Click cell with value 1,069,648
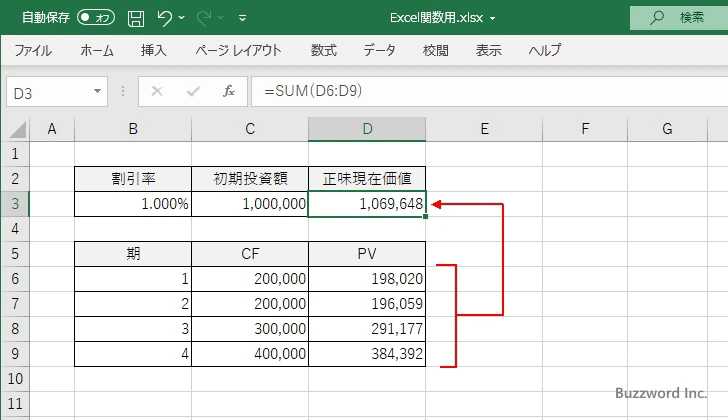 [x=367, y=204]
